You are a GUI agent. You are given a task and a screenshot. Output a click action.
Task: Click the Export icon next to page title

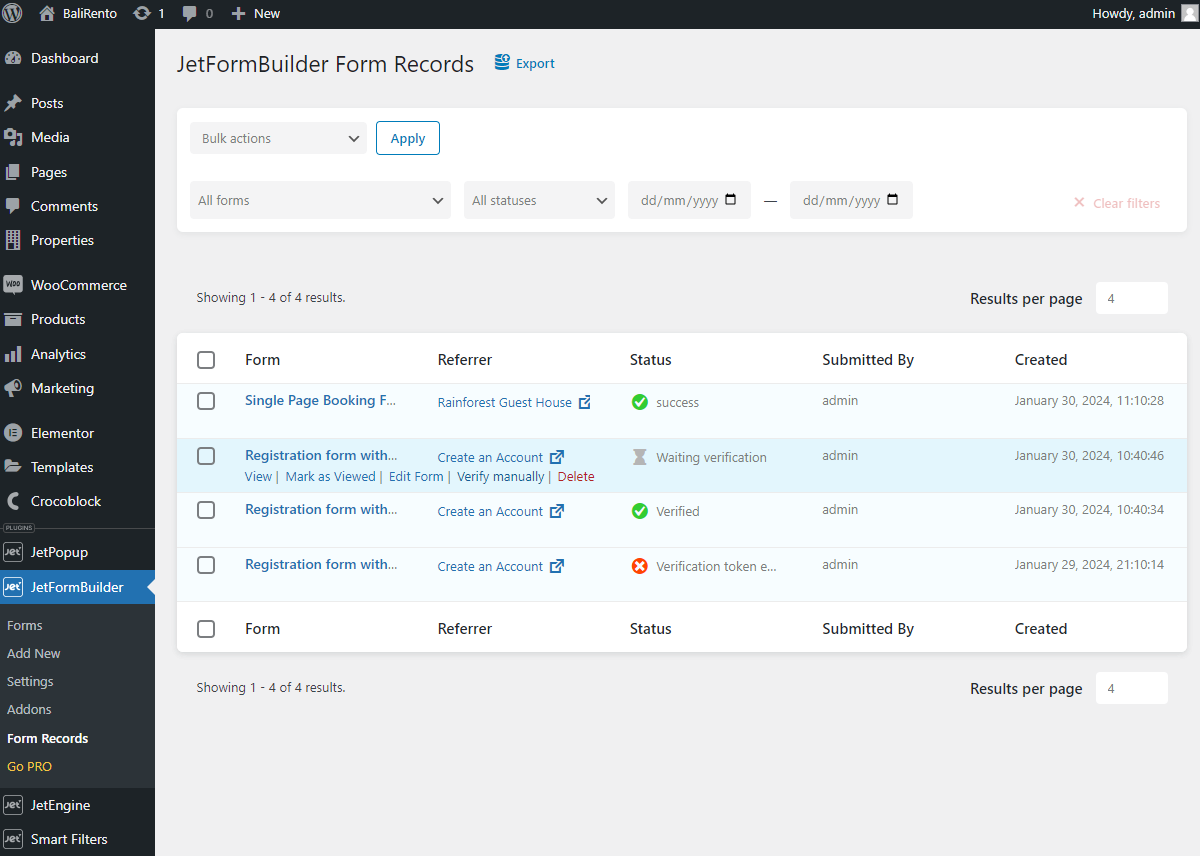click(501, 62)
